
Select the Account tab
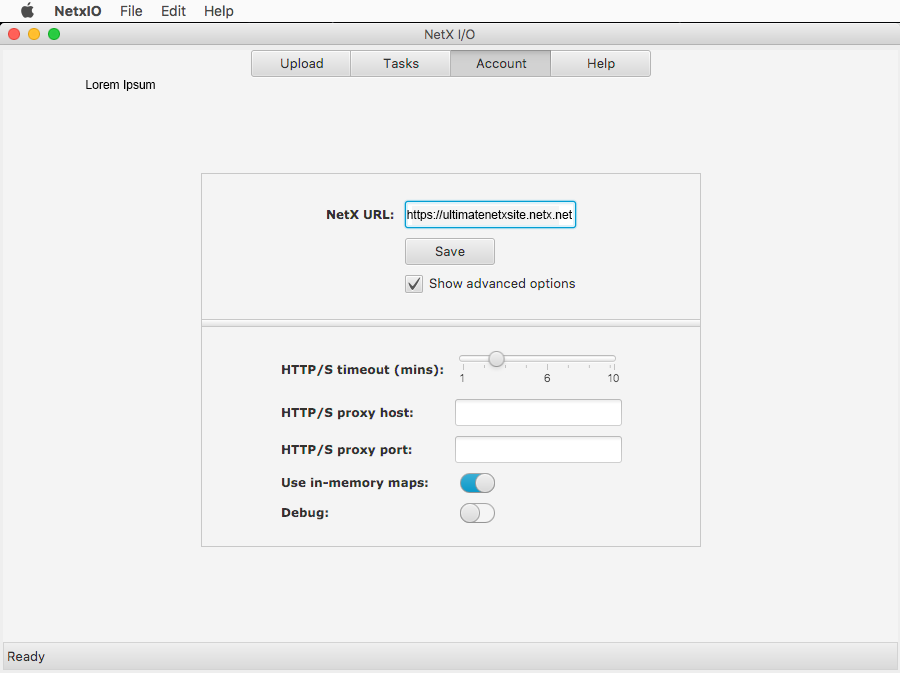click(x=500, y=63)
